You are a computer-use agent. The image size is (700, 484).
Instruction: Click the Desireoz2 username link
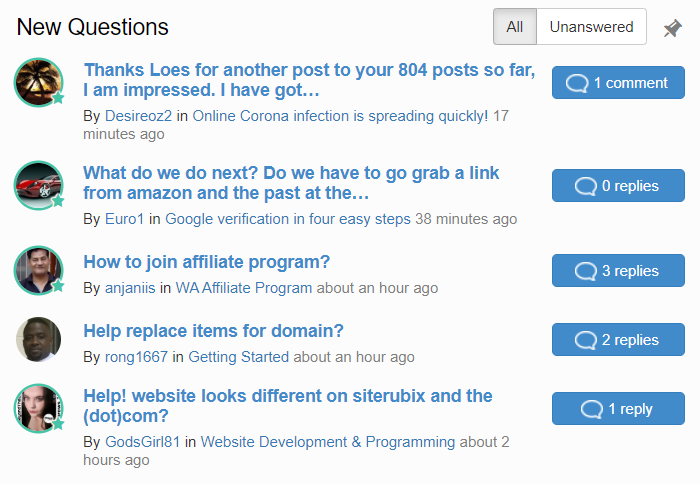click(x=138, y=116)
